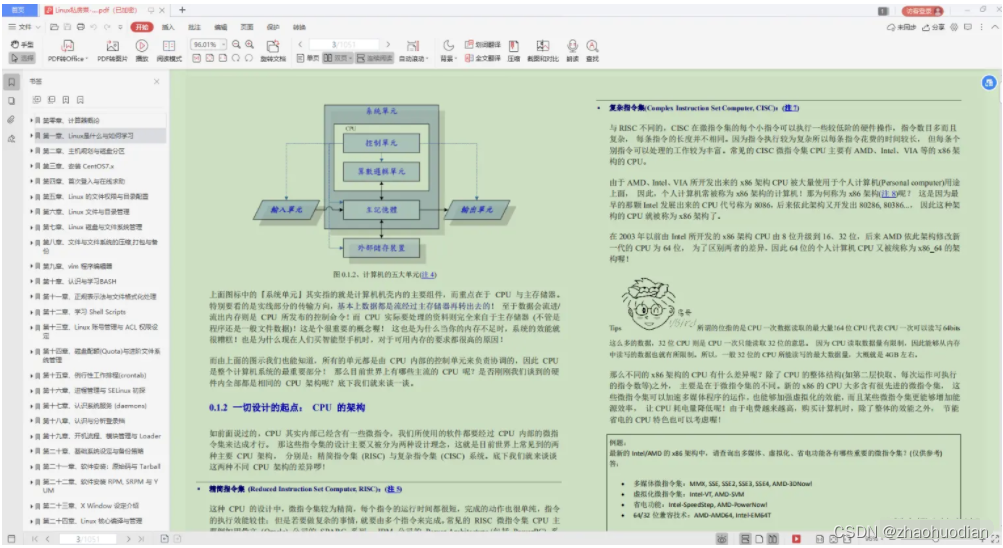The height and width of the screenshot is (548, 1003).
Task: Expand bookmark 第十章 认识与学习BASH
Action: tap(31, 281)
